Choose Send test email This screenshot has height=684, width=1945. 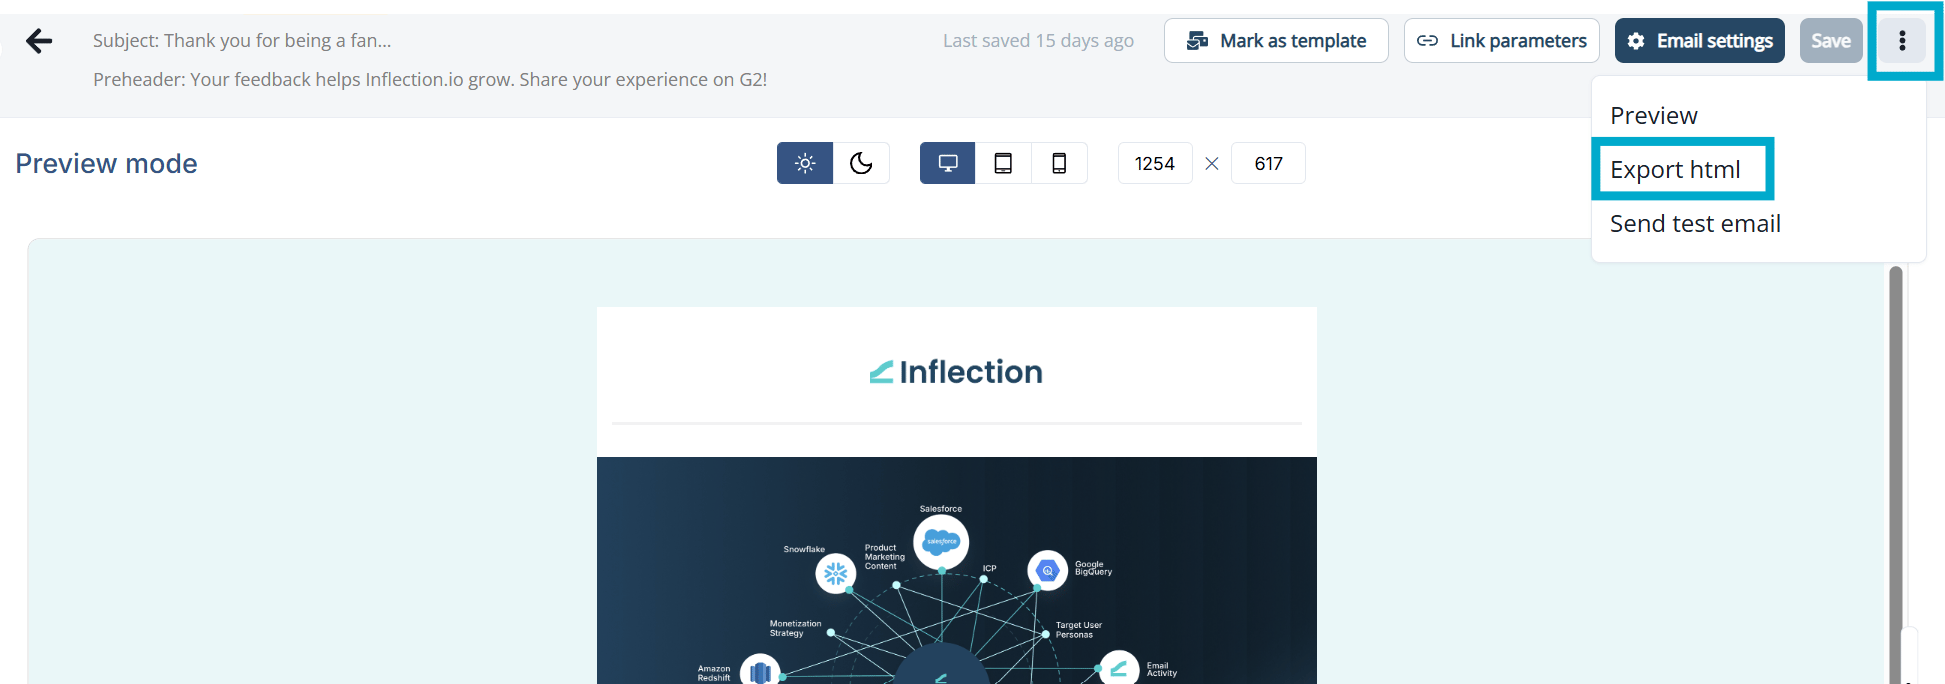click(x=1696, y=224)
